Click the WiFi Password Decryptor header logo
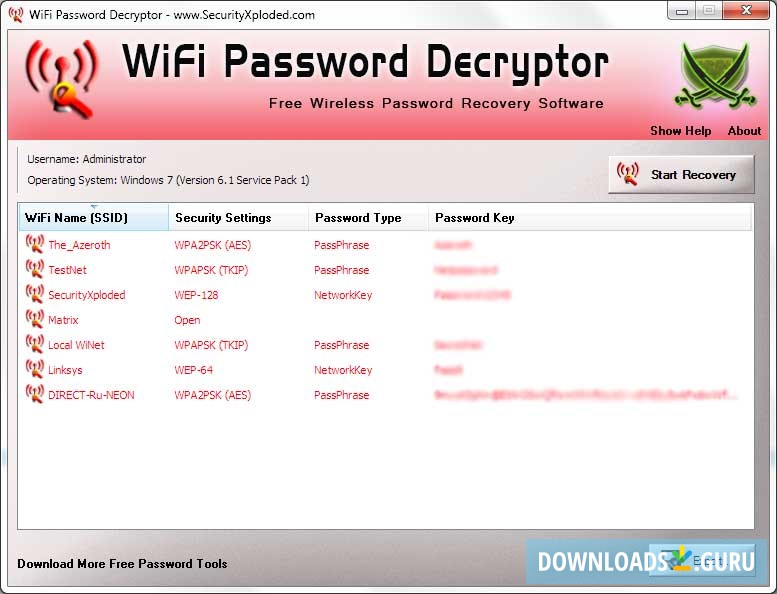Image resolution: width=777 pixels, height=594 pixels. pos(62,79)
